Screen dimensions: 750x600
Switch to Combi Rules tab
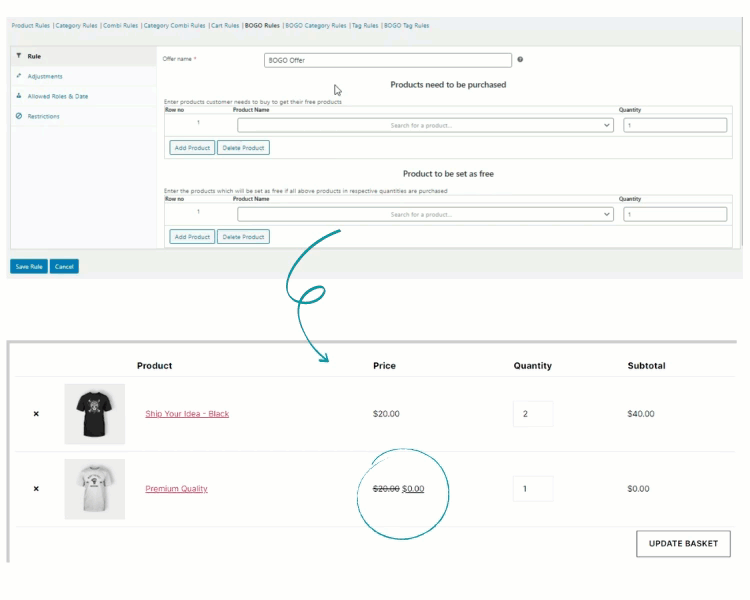tap(121, 25)
